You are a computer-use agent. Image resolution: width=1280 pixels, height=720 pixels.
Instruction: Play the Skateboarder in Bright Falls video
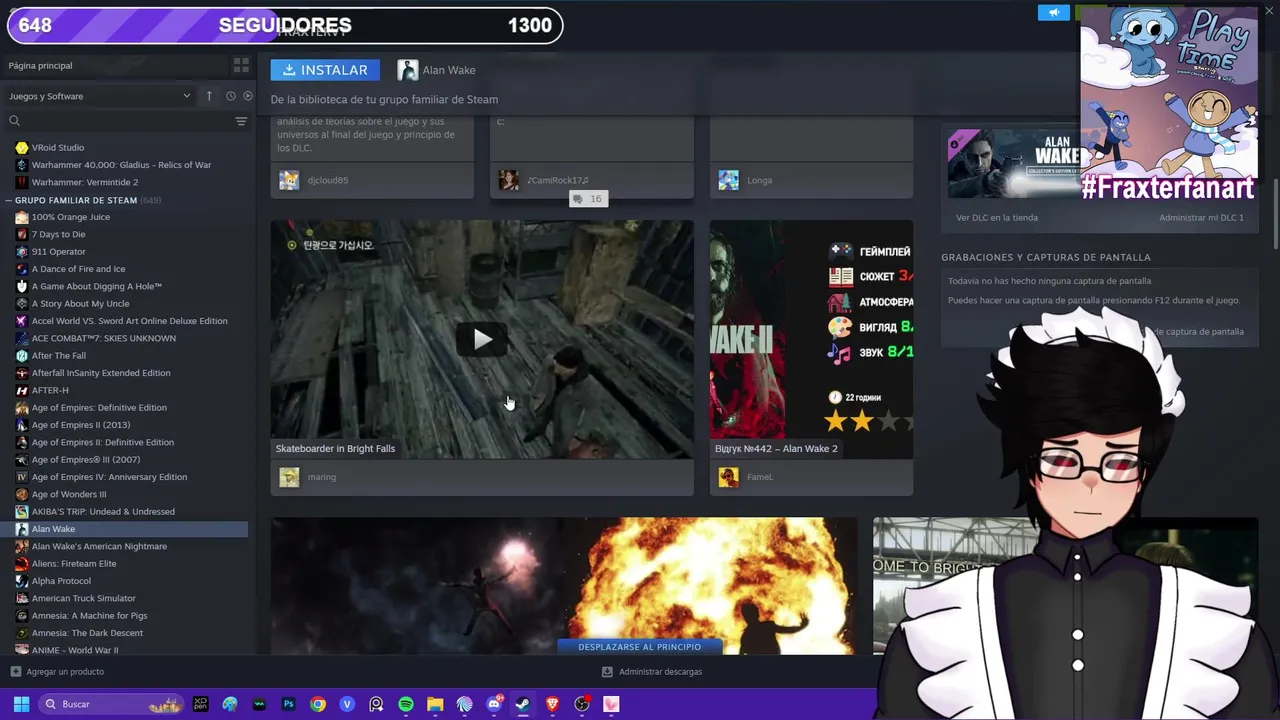482,339
